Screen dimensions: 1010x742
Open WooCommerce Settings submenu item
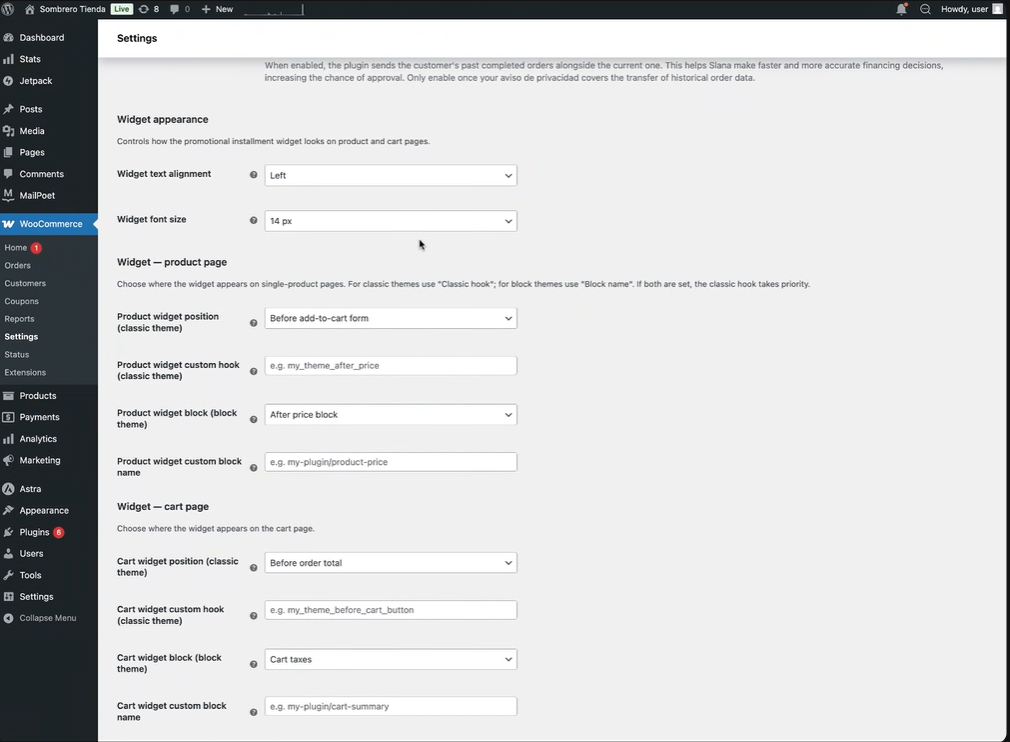21,336
